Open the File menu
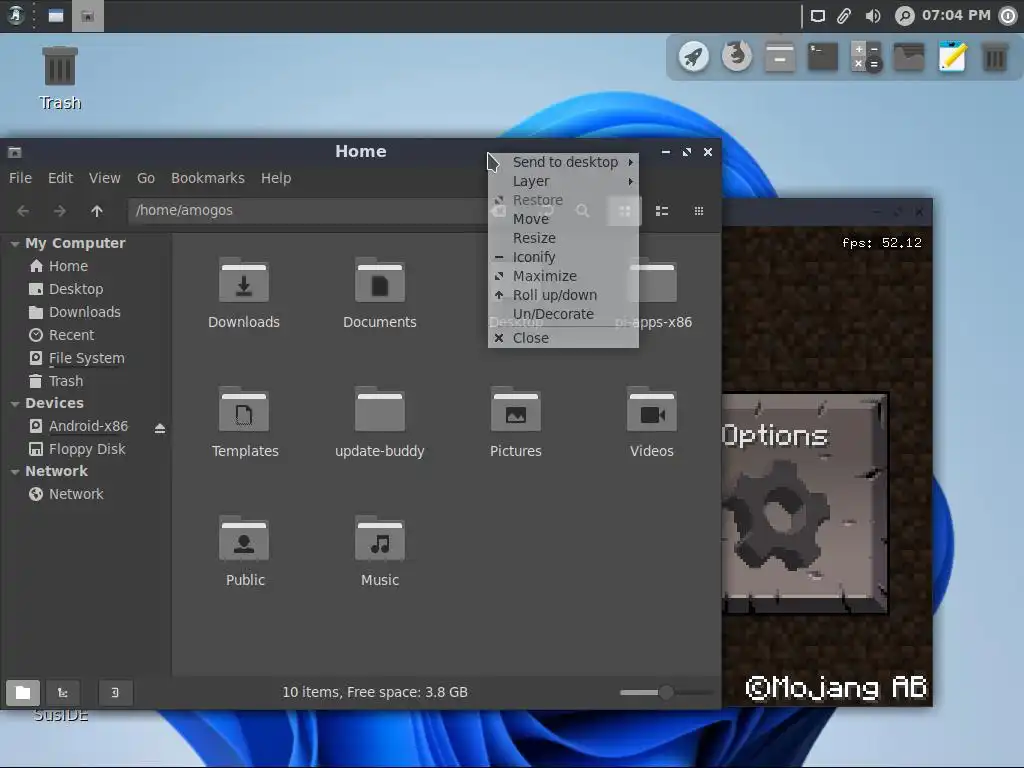The height and width of the screenshot is (768, 1024). tap(20, 178)
